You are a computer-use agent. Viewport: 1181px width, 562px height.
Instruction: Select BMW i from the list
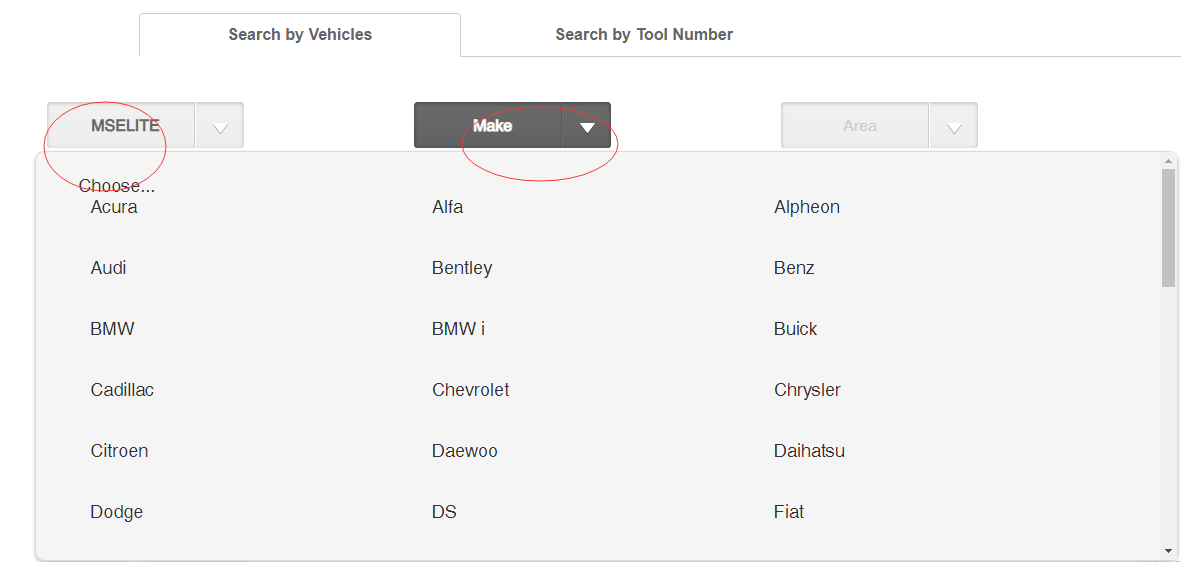(458, 329)
